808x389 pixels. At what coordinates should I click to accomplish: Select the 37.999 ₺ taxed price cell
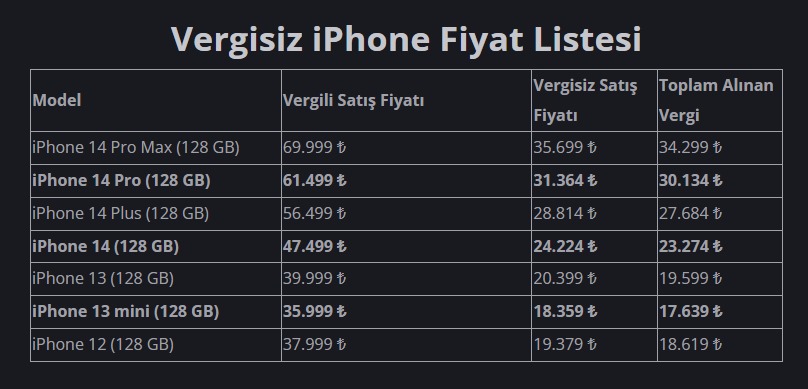[x=406, y=345]
